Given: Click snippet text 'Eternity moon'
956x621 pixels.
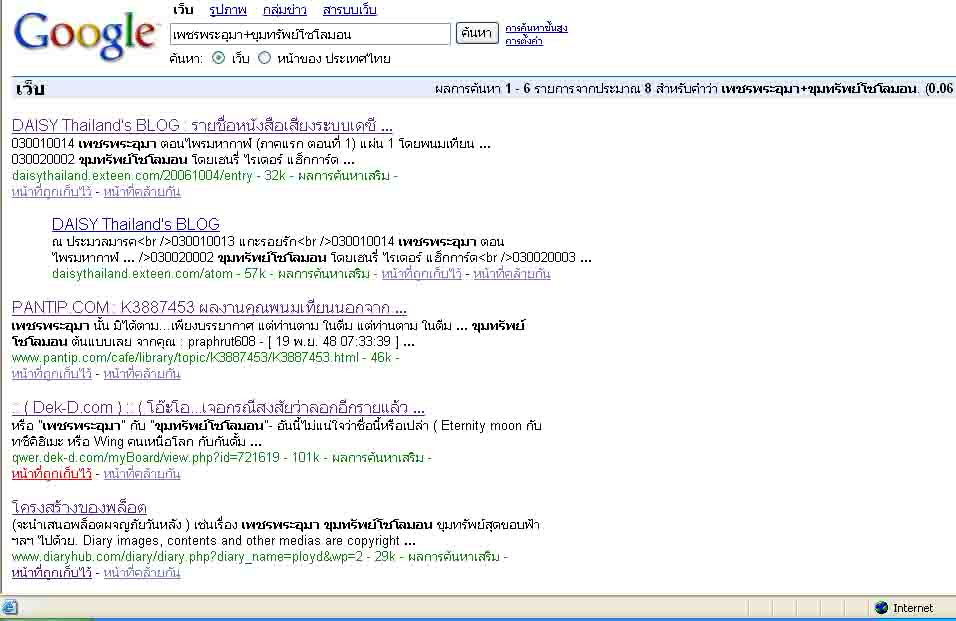Looking at the screenshot, I should click(x=482, y=425).
